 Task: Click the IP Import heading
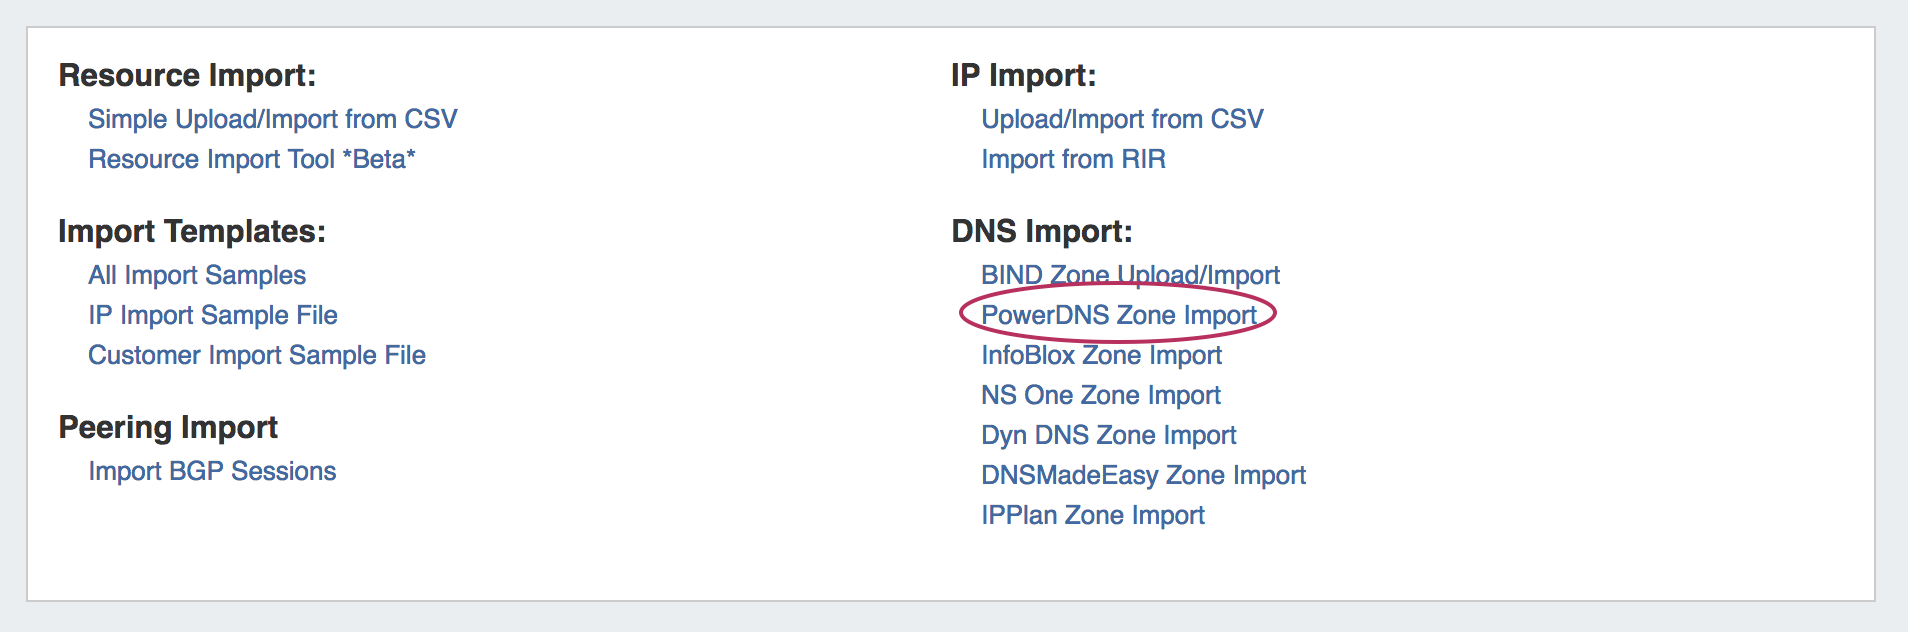coord(1023,75)
